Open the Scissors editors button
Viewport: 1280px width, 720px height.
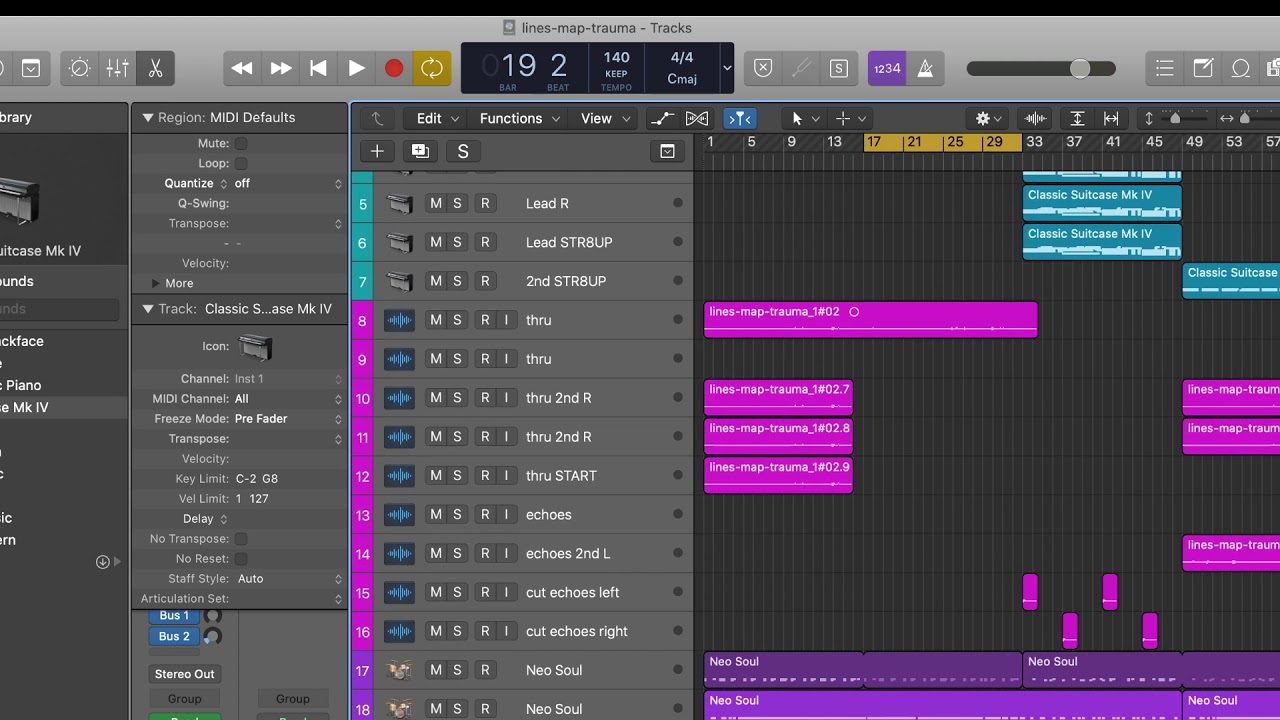pos(155,68)
